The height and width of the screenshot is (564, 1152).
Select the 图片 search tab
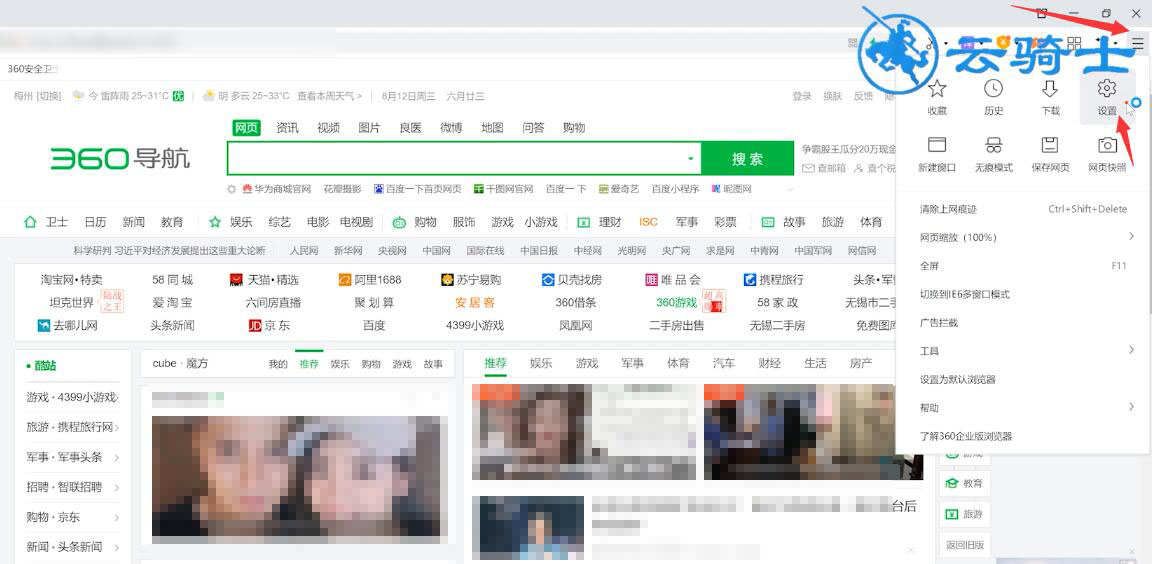(x=370, y=128)
